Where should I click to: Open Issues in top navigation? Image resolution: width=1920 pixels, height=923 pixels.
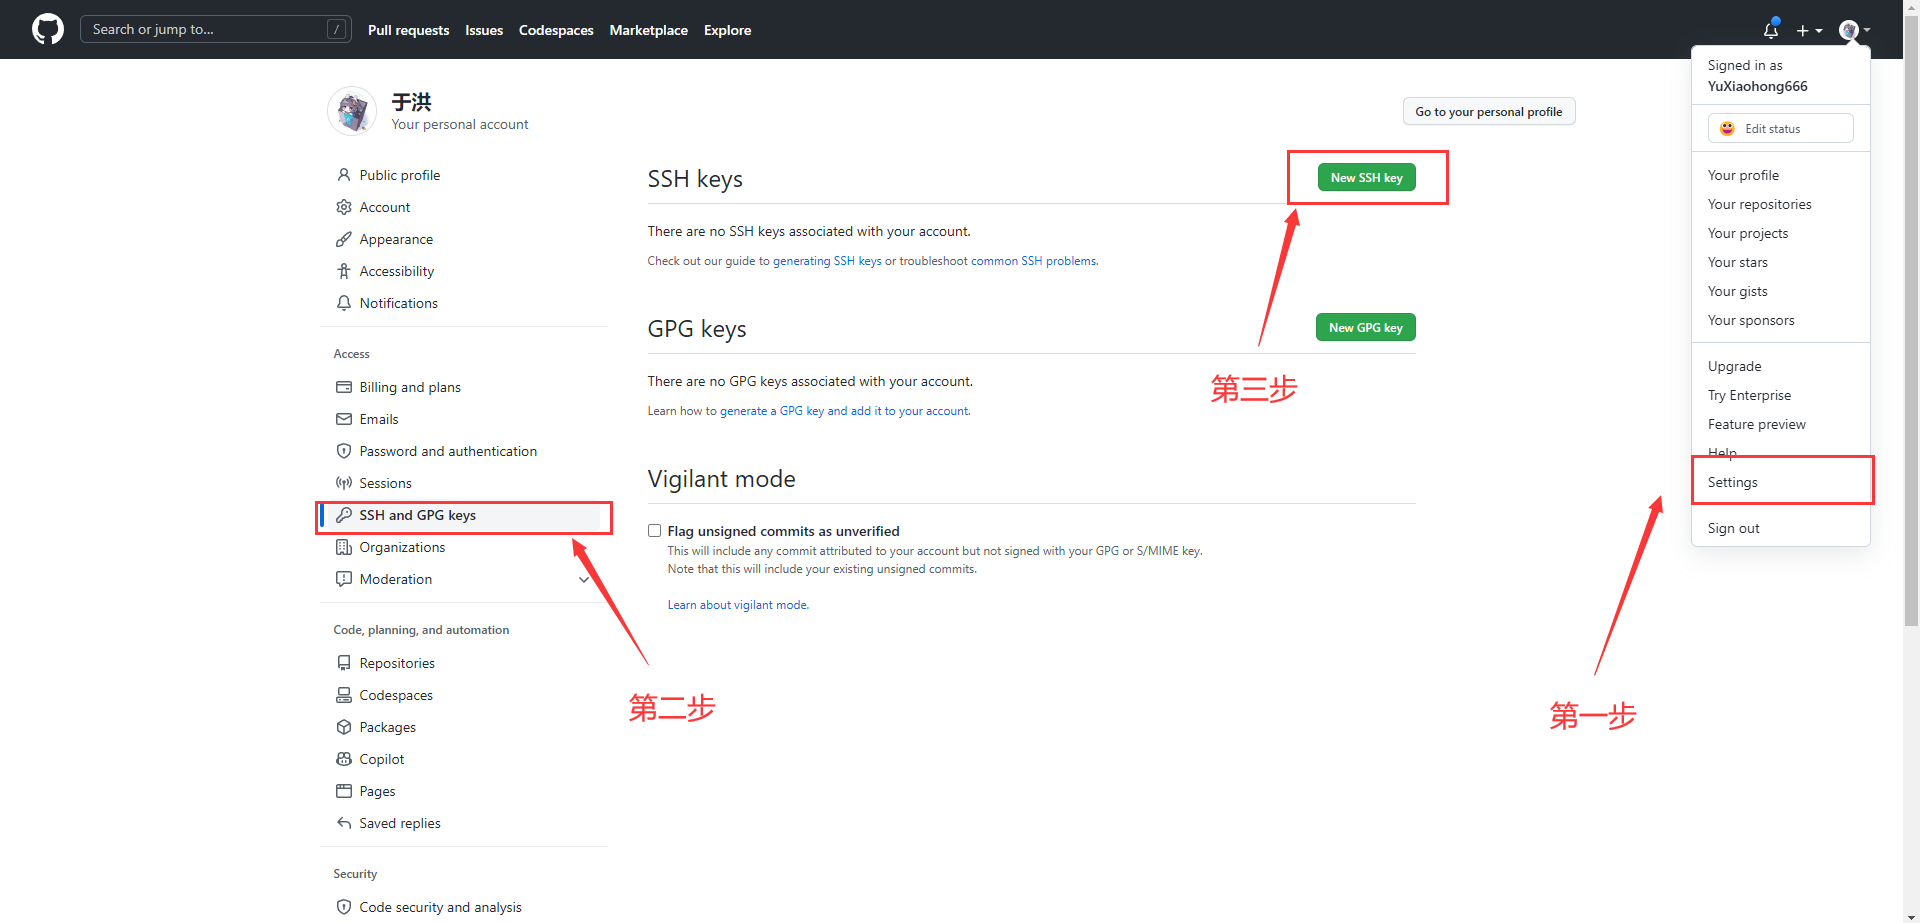484,30
